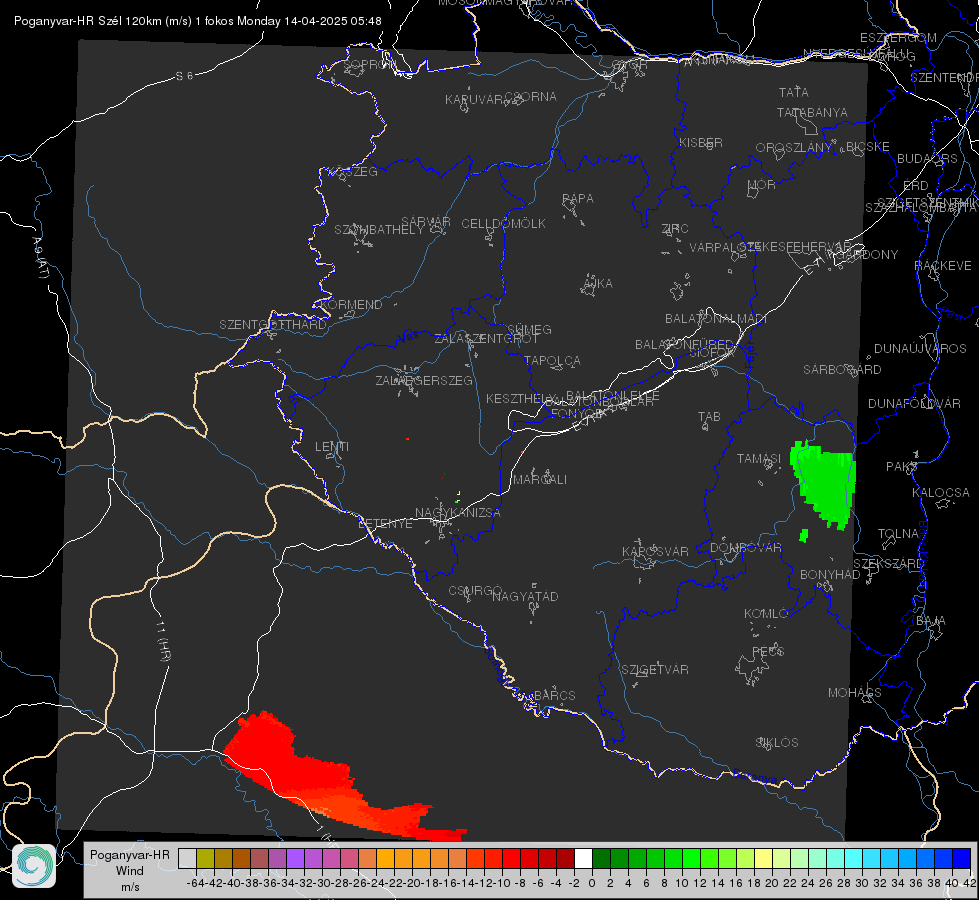Click the SARVAR city label

coord(426,222)
